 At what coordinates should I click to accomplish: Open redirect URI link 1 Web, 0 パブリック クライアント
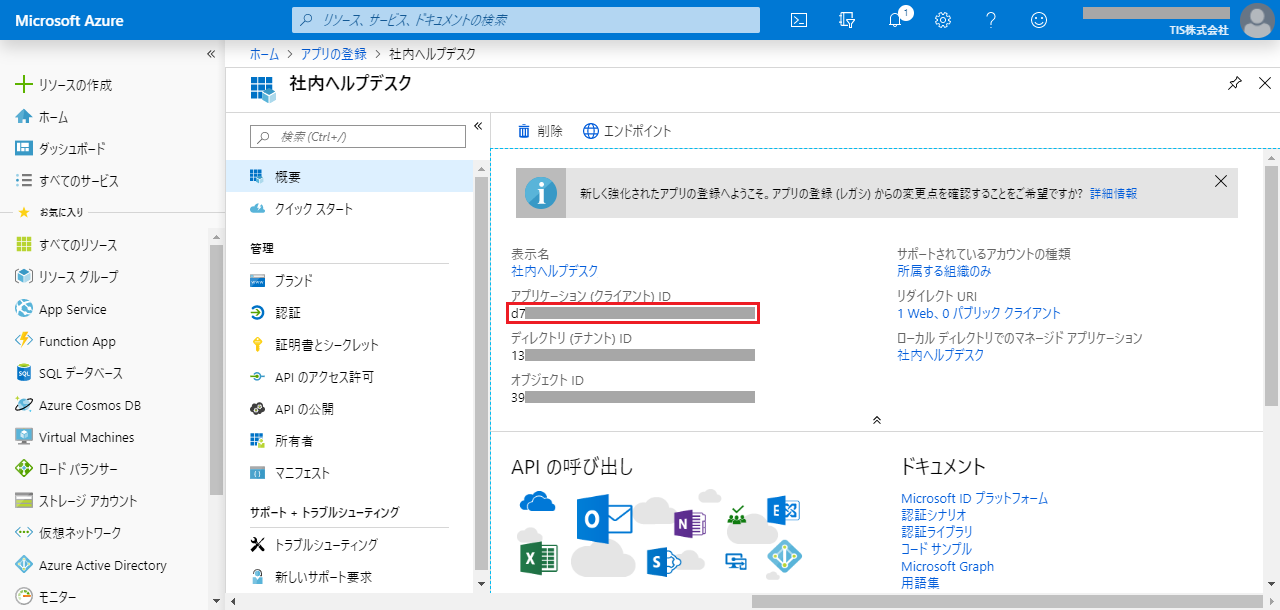click(979, 313)
